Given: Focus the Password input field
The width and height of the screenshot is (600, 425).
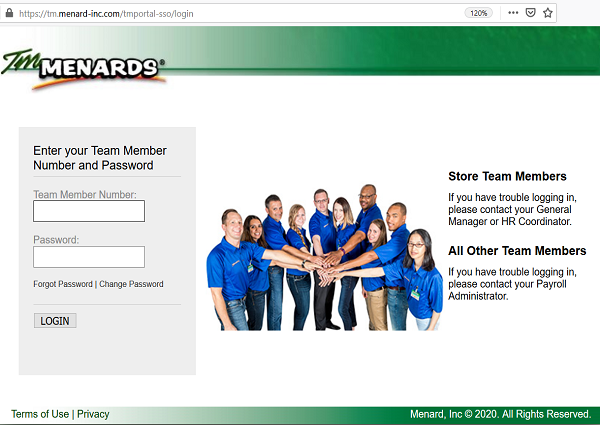Looking at the screenshot, I should (89, 257).
